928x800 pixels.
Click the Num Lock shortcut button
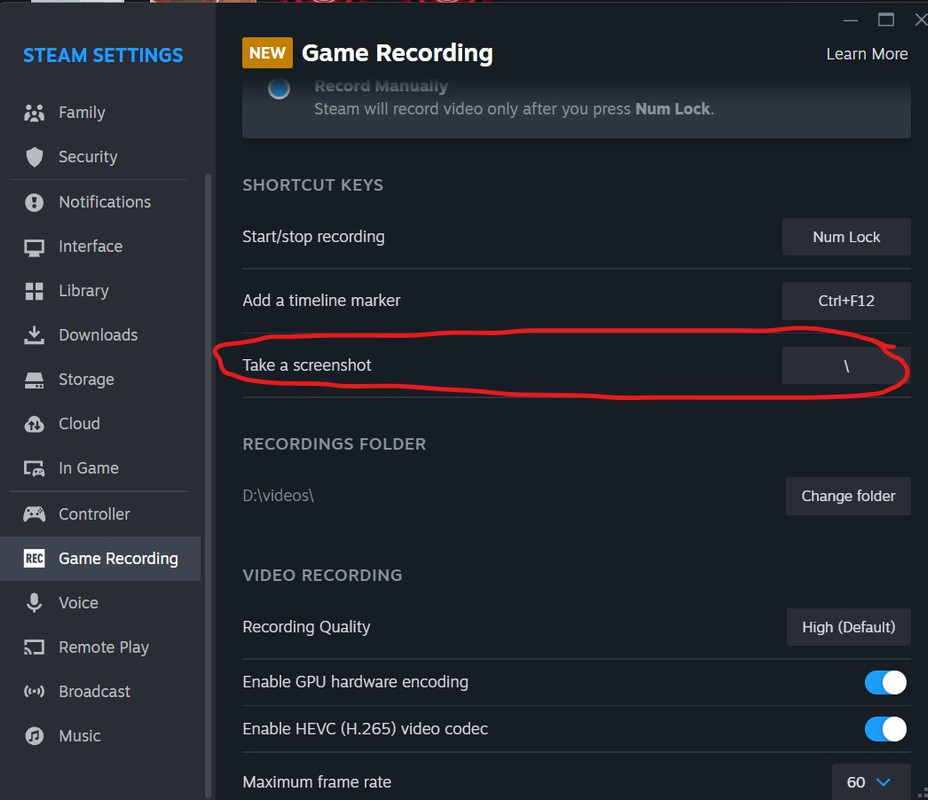(846, 237)
